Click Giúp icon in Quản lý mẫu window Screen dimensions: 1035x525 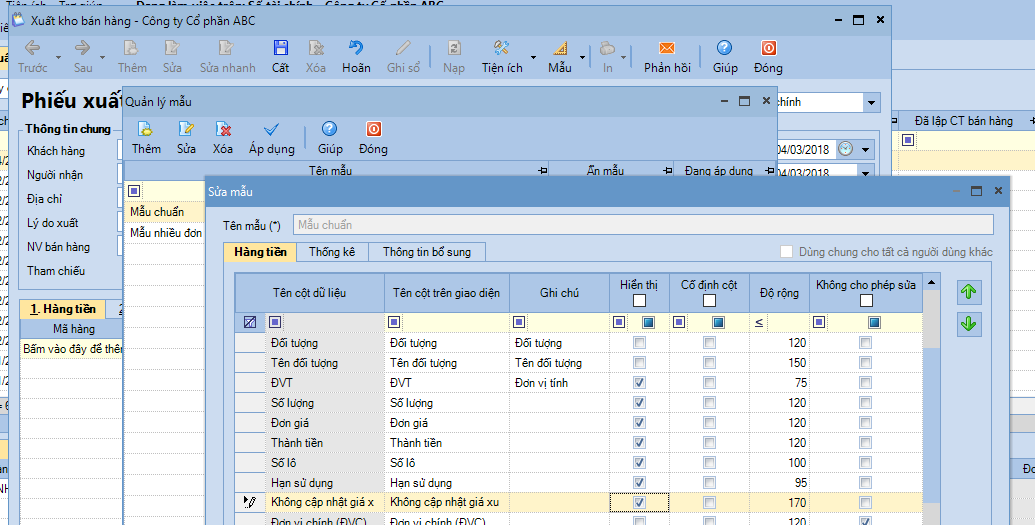[x=329, y=129]
